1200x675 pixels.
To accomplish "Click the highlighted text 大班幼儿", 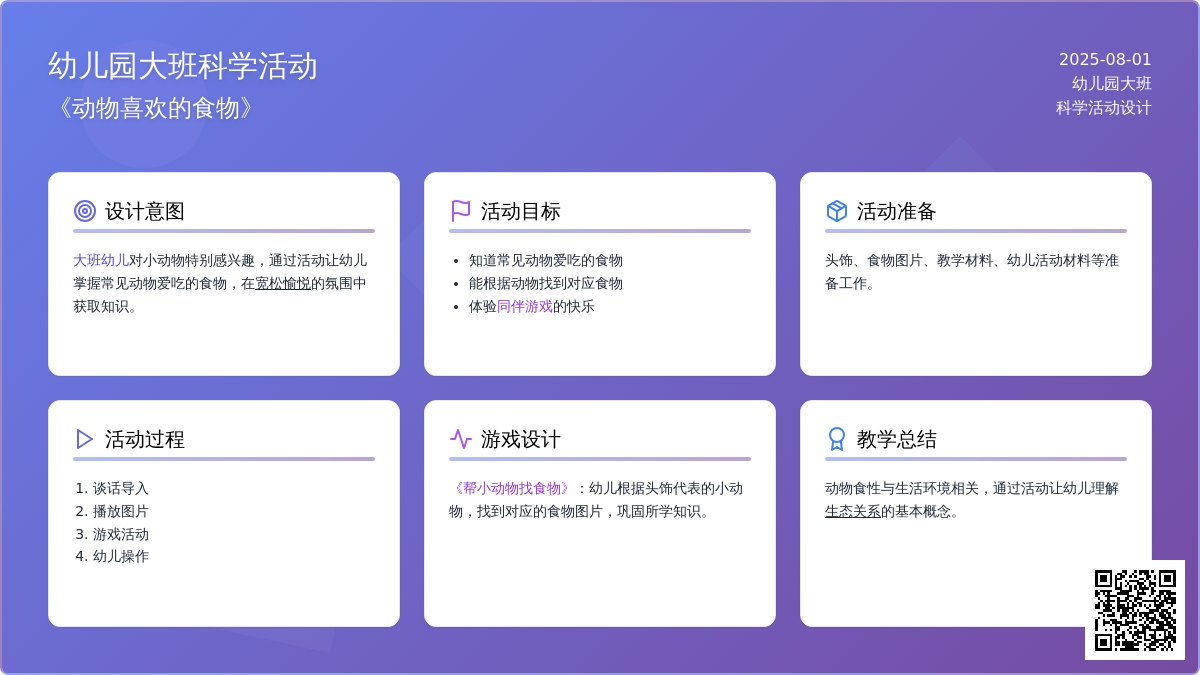I will click(x=101, y=260).
